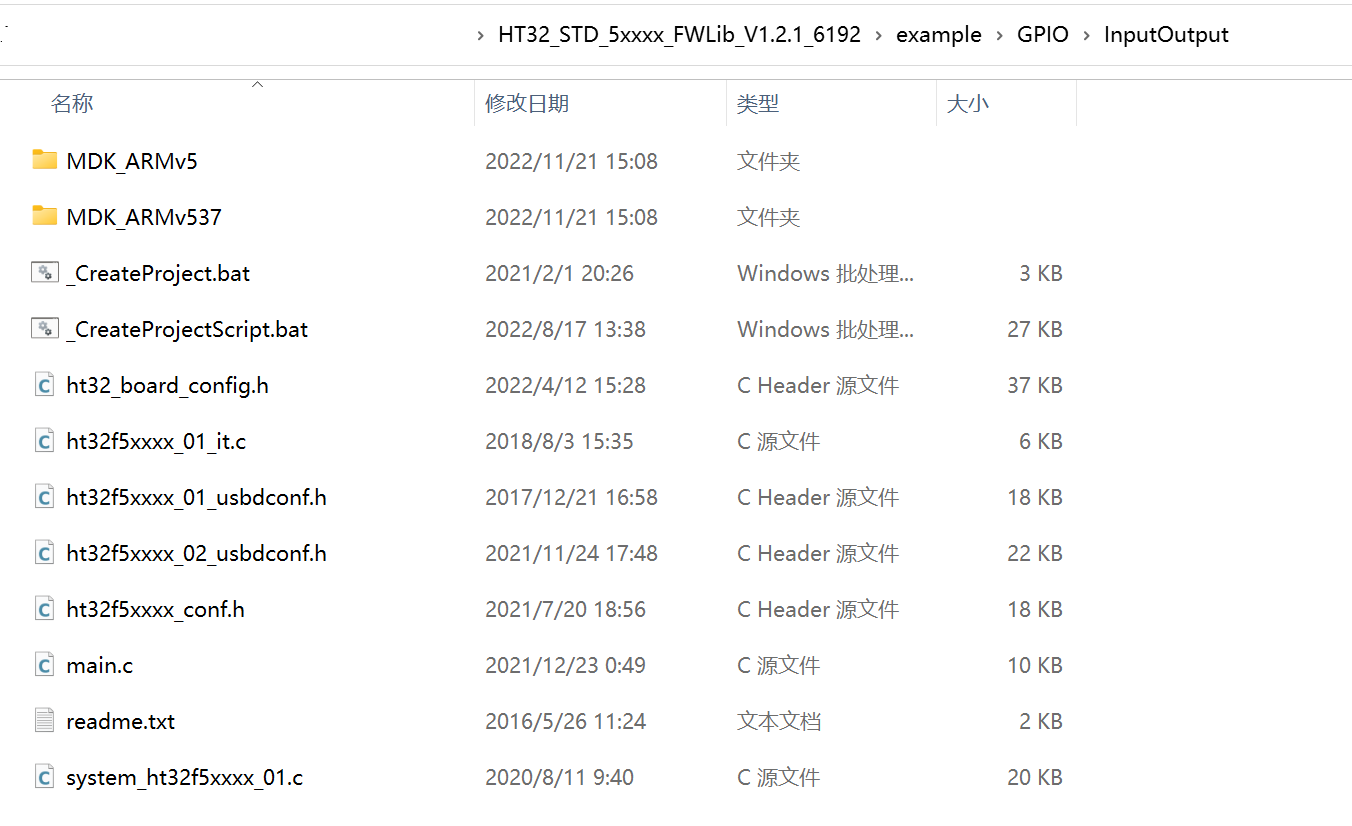
Task: Click the system_ht32f5xxxx_01.c file icon
Action: pos(44,777)
